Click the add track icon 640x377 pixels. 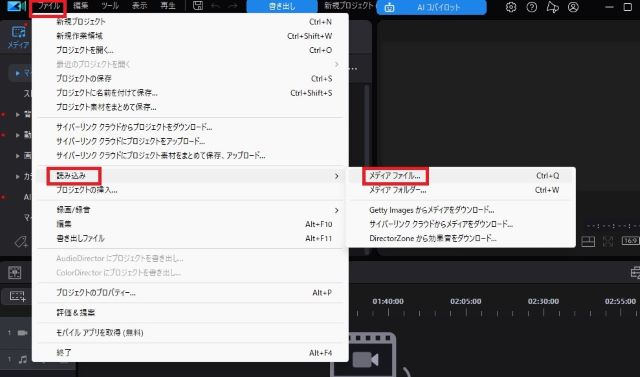[x=18, y=296]
